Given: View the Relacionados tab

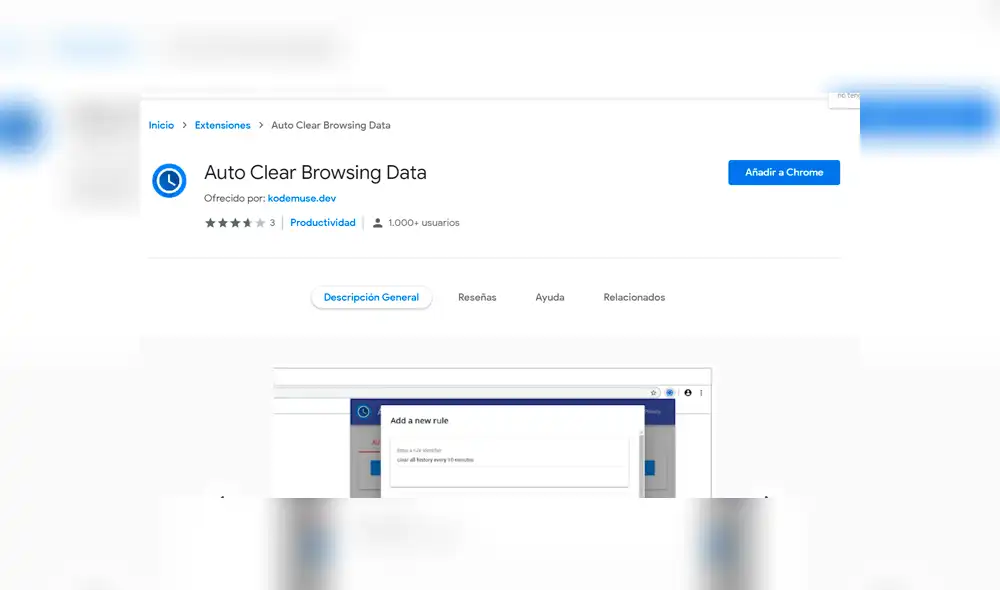Looking at the screenshot, I should [x=634, y=297].
